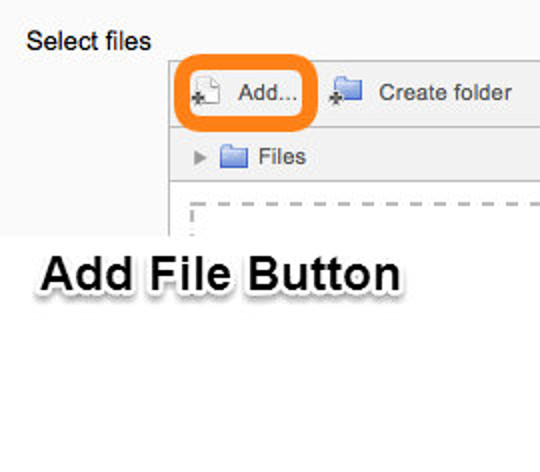This screenshot has height=472, width=540.
Task: Click the top dashed border of drop zone
Action: [365, 204]
